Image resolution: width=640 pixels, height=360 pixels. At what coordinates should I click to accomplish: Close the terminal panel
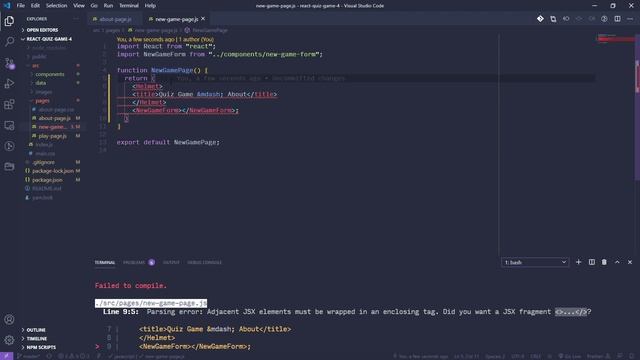point(630,262)
